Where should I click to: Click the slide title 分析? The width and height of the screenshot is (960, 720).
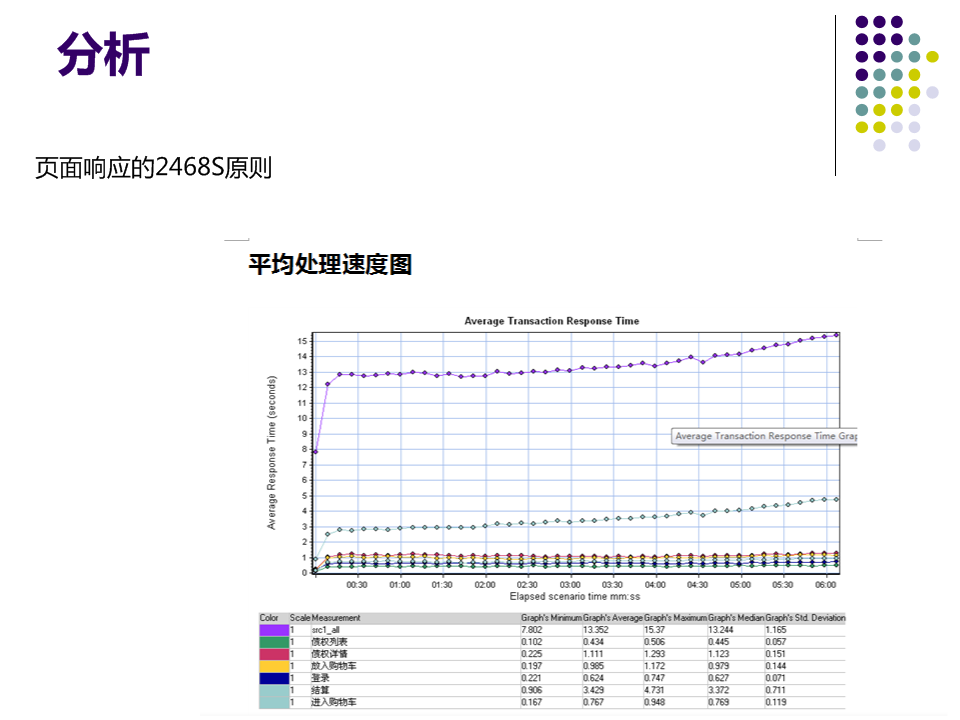tap(103, 54)
